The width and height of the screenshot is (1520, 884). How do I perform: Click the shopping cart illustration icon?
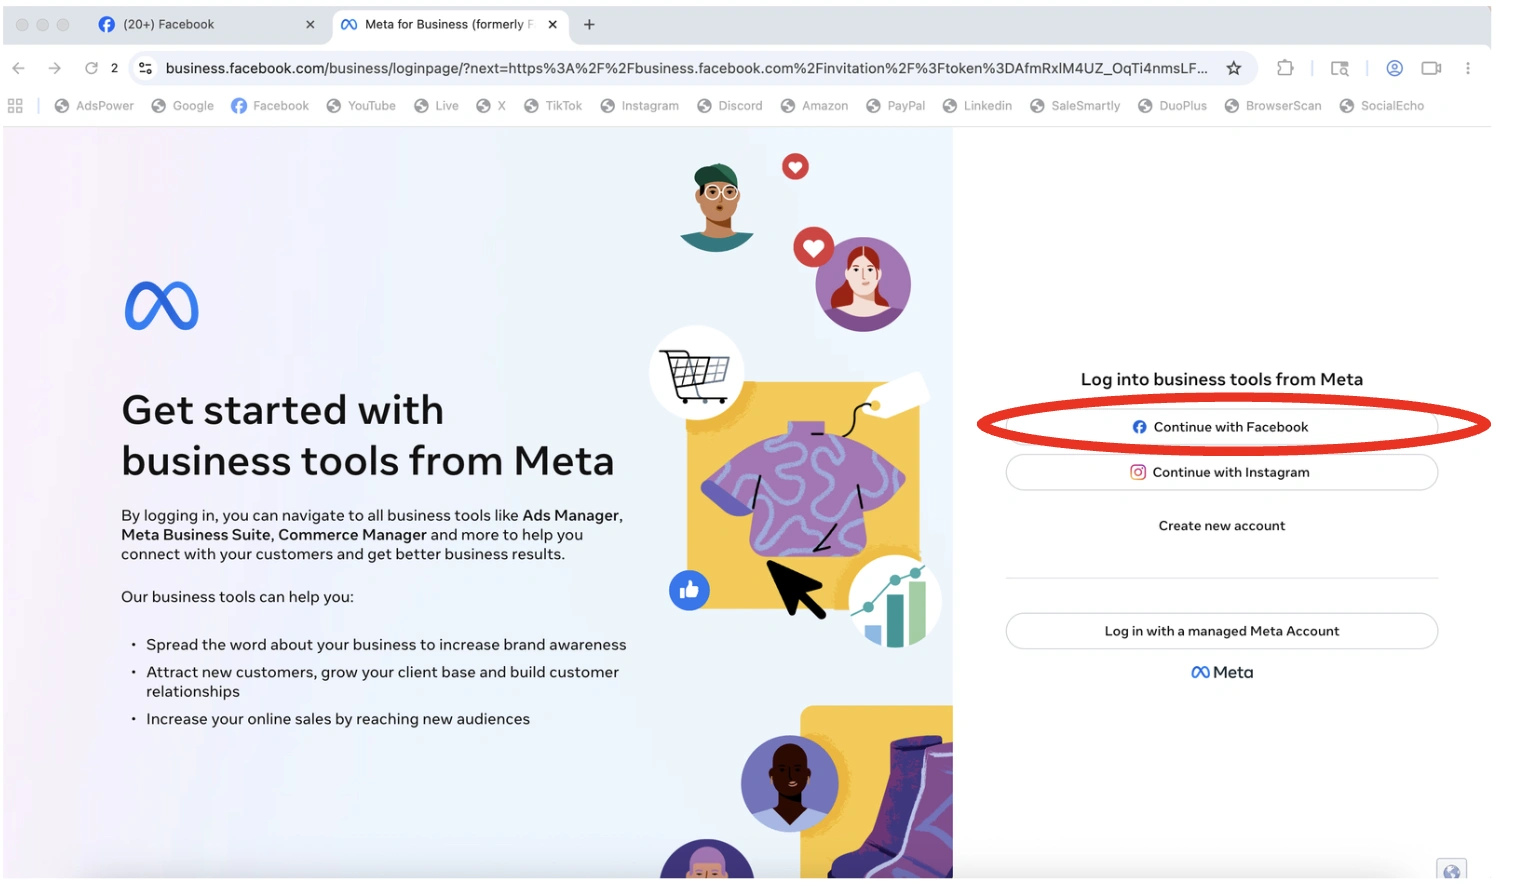point(697,374)
